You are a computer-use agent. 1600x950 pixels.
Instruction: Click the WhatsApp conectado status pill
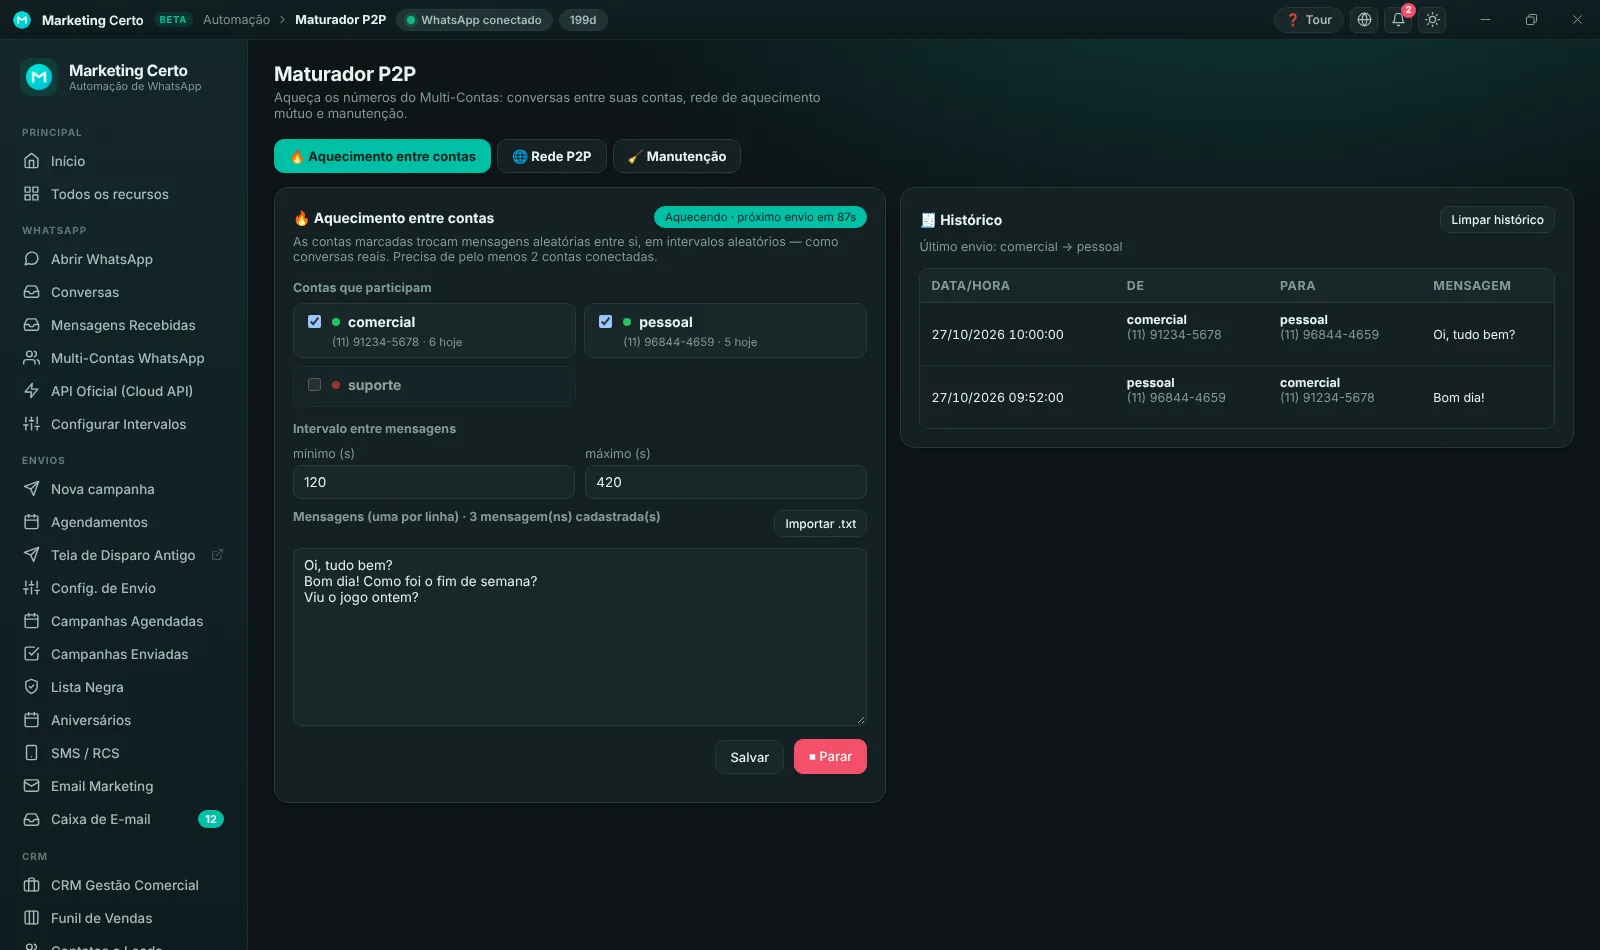[474, 20]
